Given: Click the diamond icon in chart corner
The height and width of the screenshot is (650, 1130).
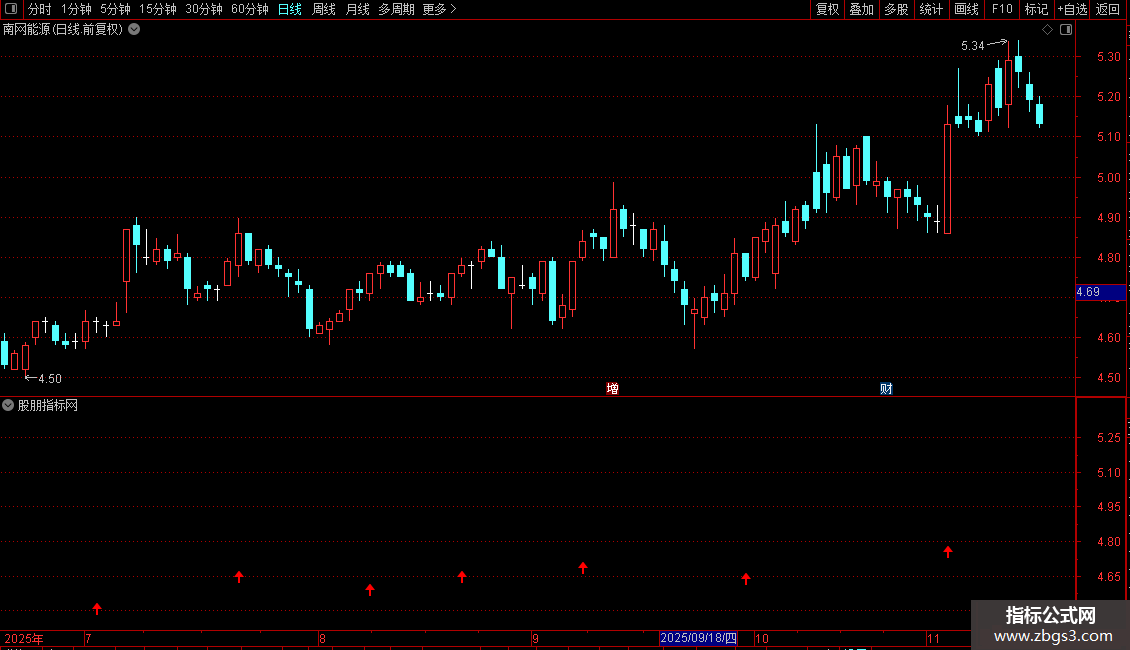Looking at the screenshot, I should tap(1048, 30).
